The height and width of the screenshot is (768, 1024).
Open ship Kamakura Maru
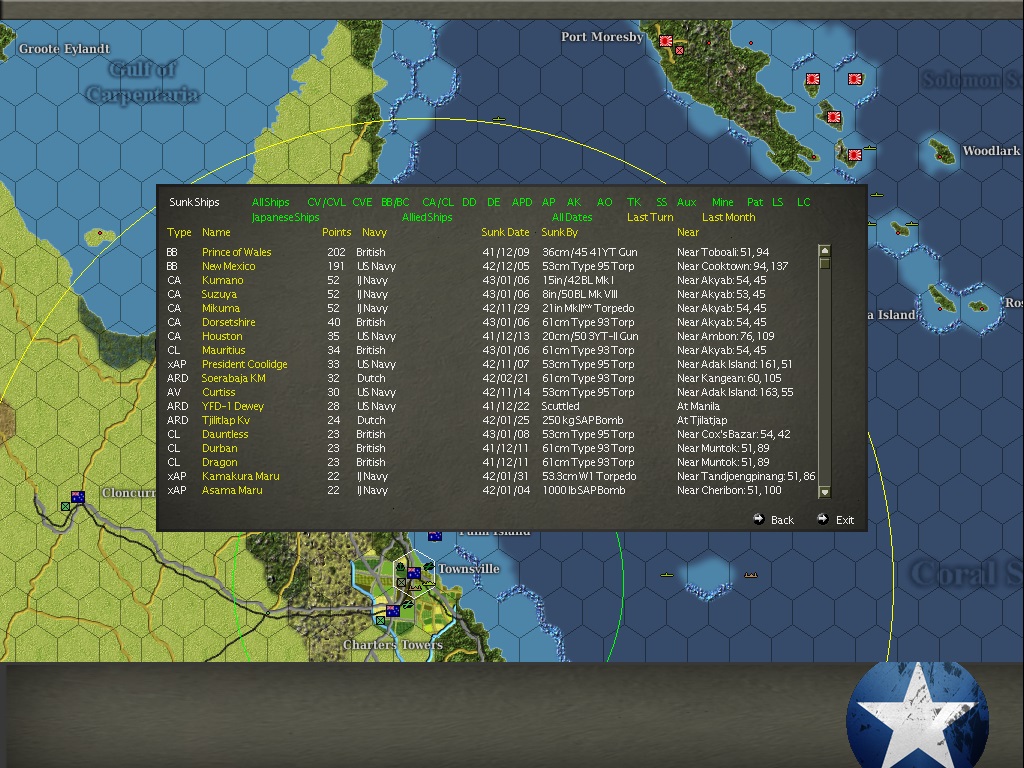pos(240,477)
